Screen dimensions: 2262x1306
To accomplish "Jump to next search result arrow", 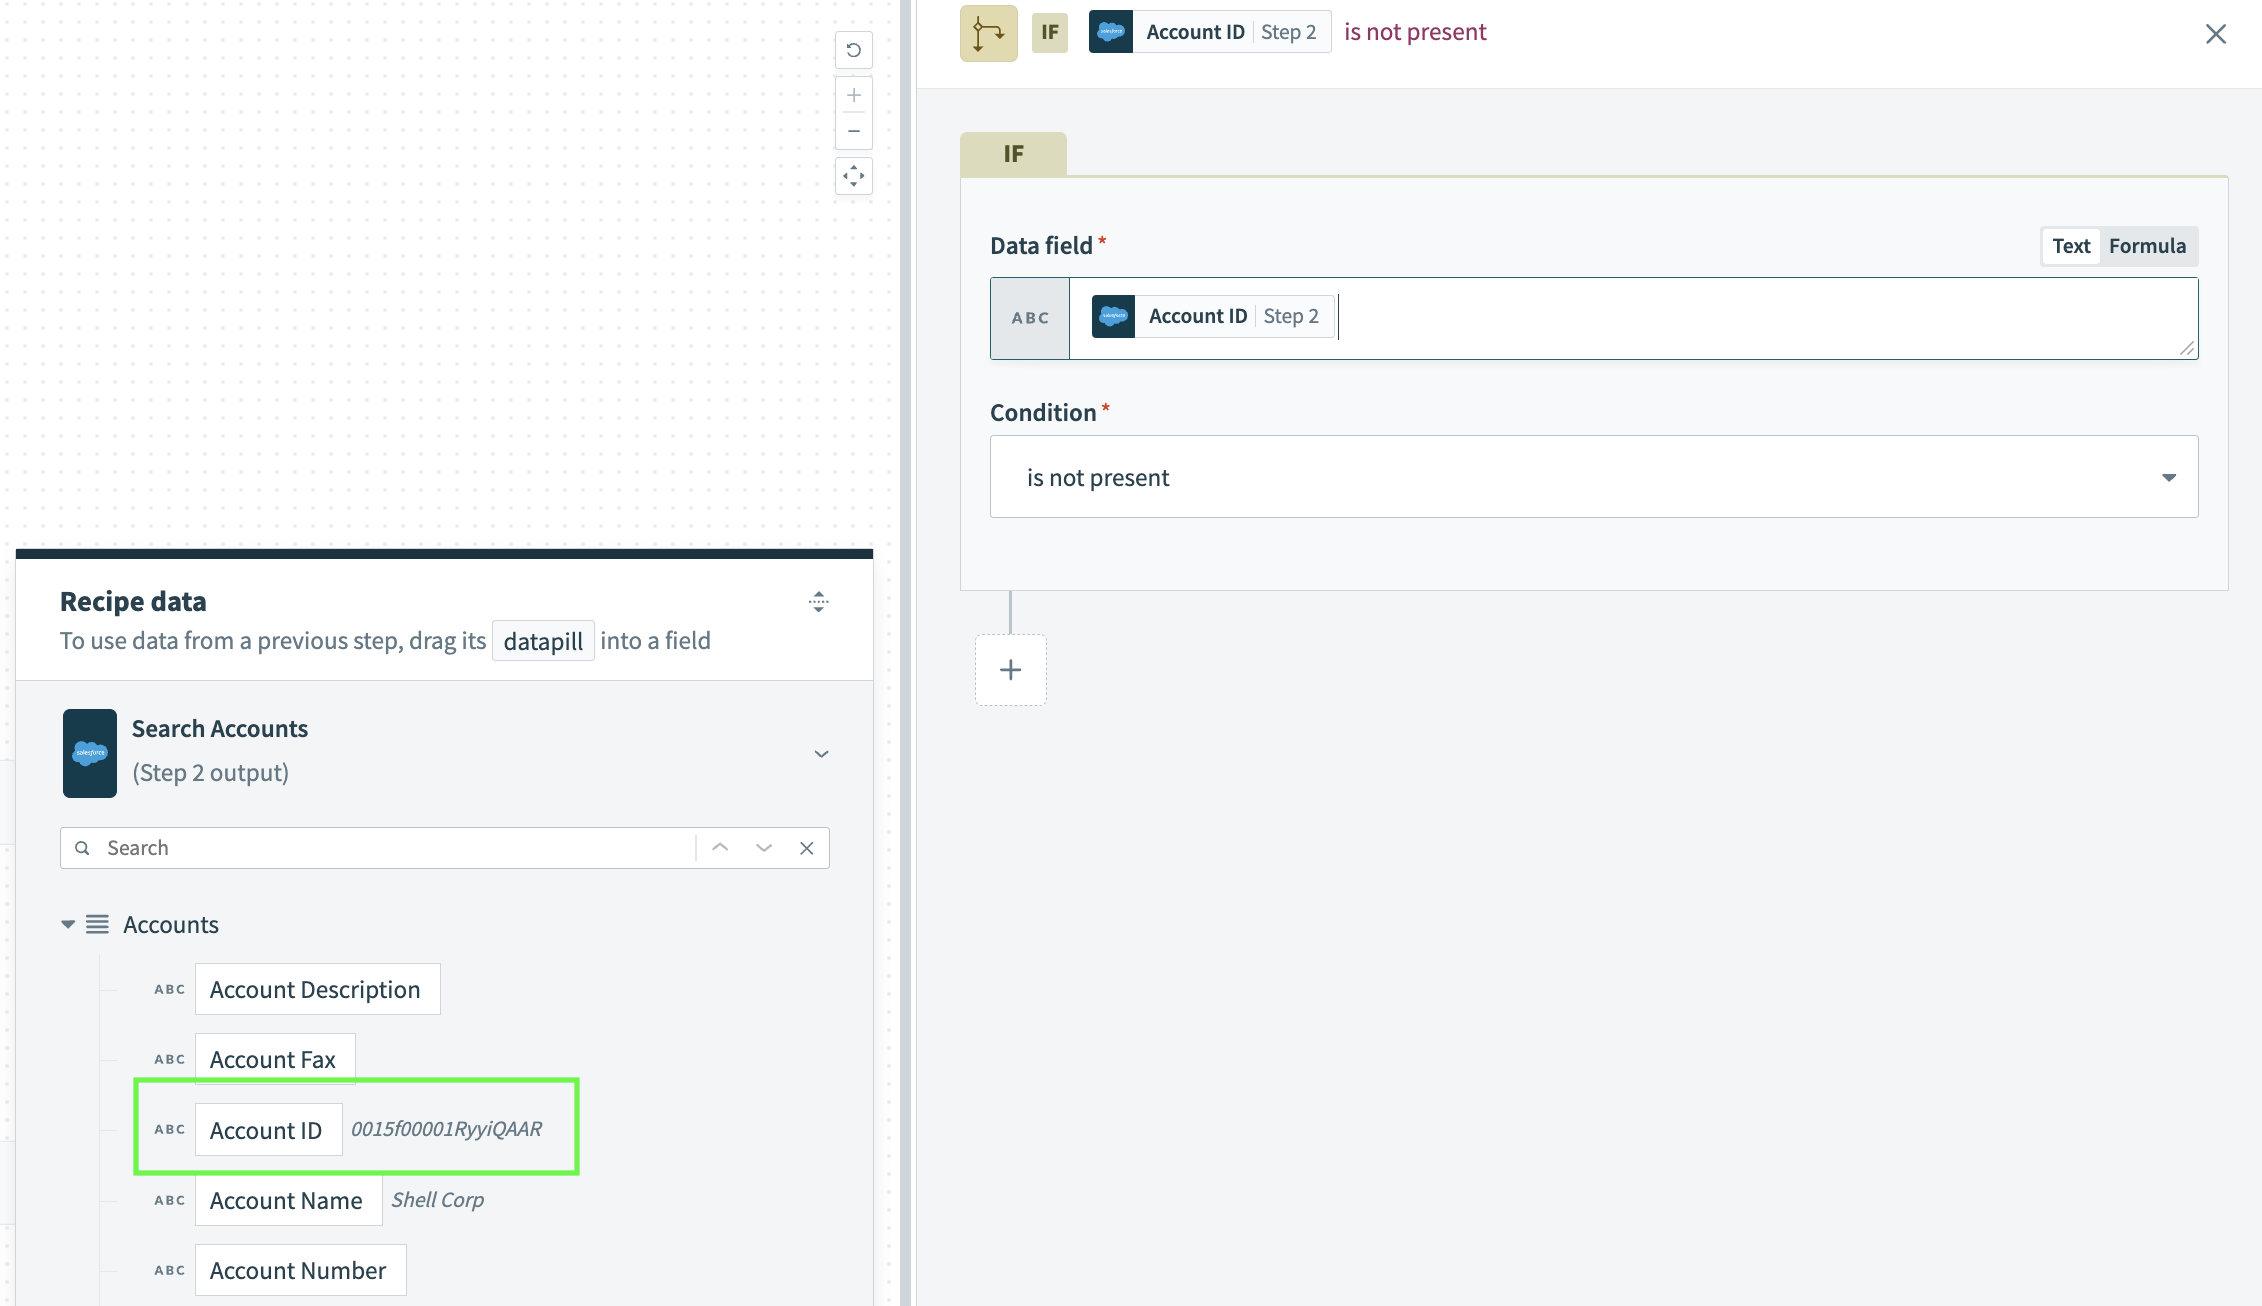I will click(x=764, y=848).
